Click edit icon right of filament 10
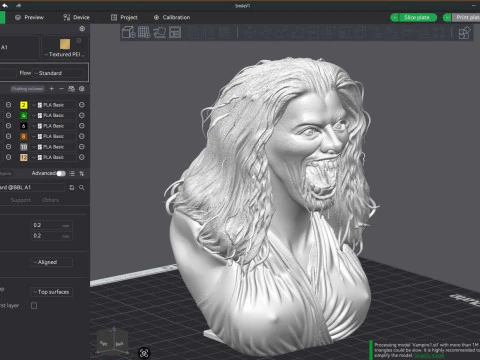The image size is (480, 360). click(82, 147)
